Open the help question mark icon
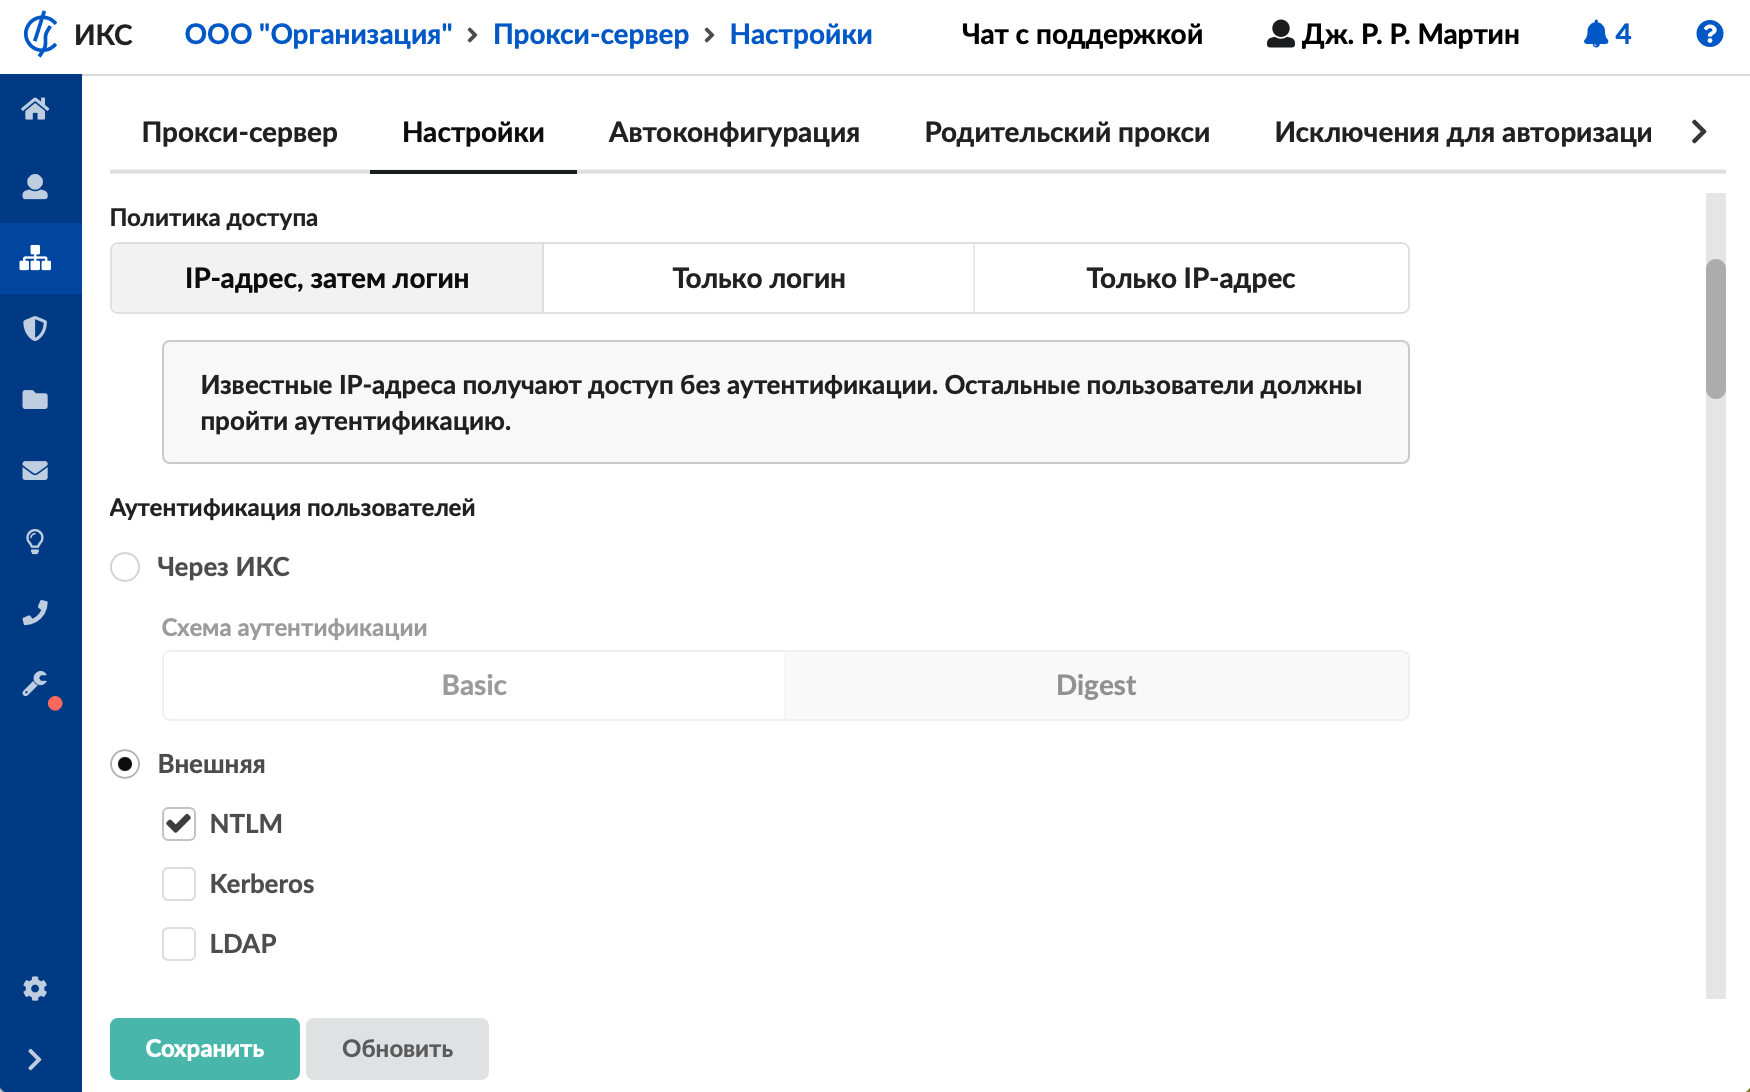 click(x=1709, y=35)
